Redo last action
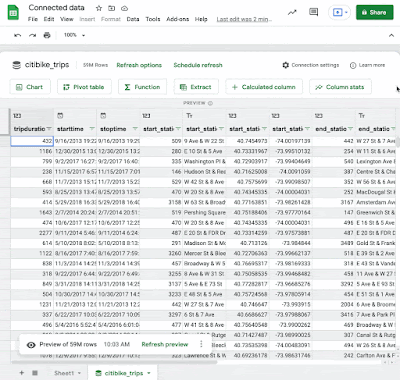 click(x=32, y=35)
